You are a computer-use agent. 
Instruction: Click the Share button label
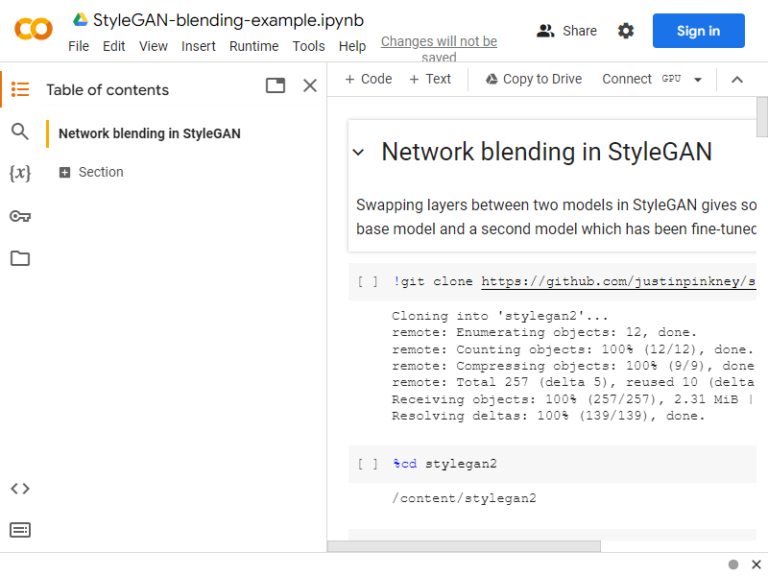coord(579,31)
